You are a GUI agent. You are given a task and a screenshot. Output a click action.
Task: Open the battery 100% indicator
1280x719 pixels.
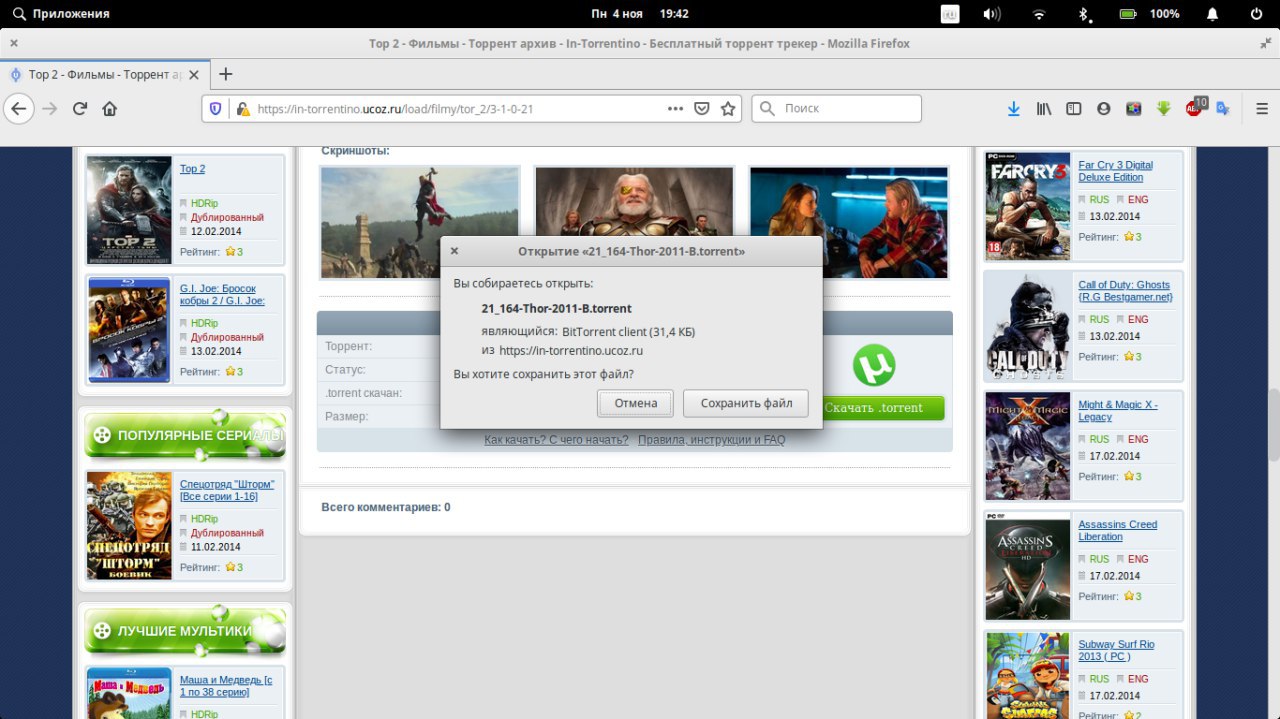pyautogui.click(x=1149, y=14)
